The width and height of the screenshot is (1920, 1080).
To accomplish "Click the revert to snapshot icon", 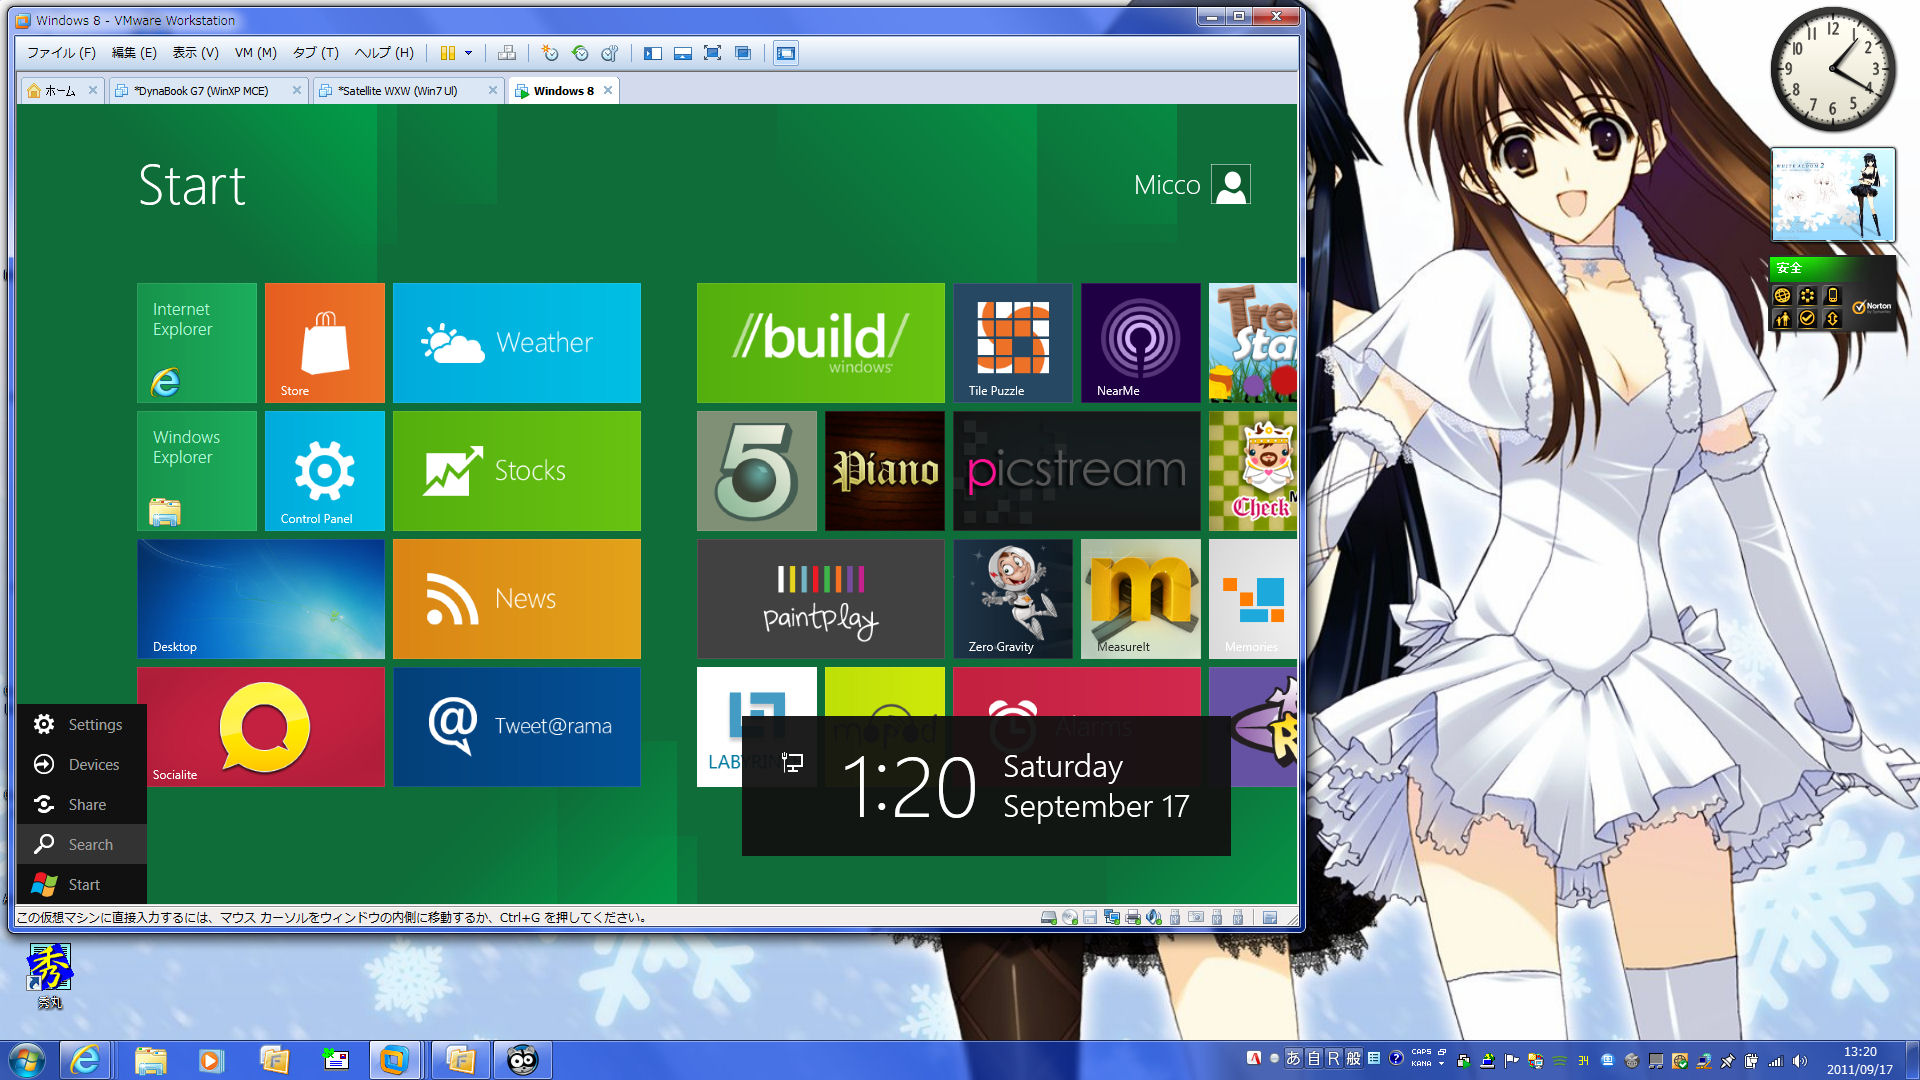I will (x=580, y=53).
